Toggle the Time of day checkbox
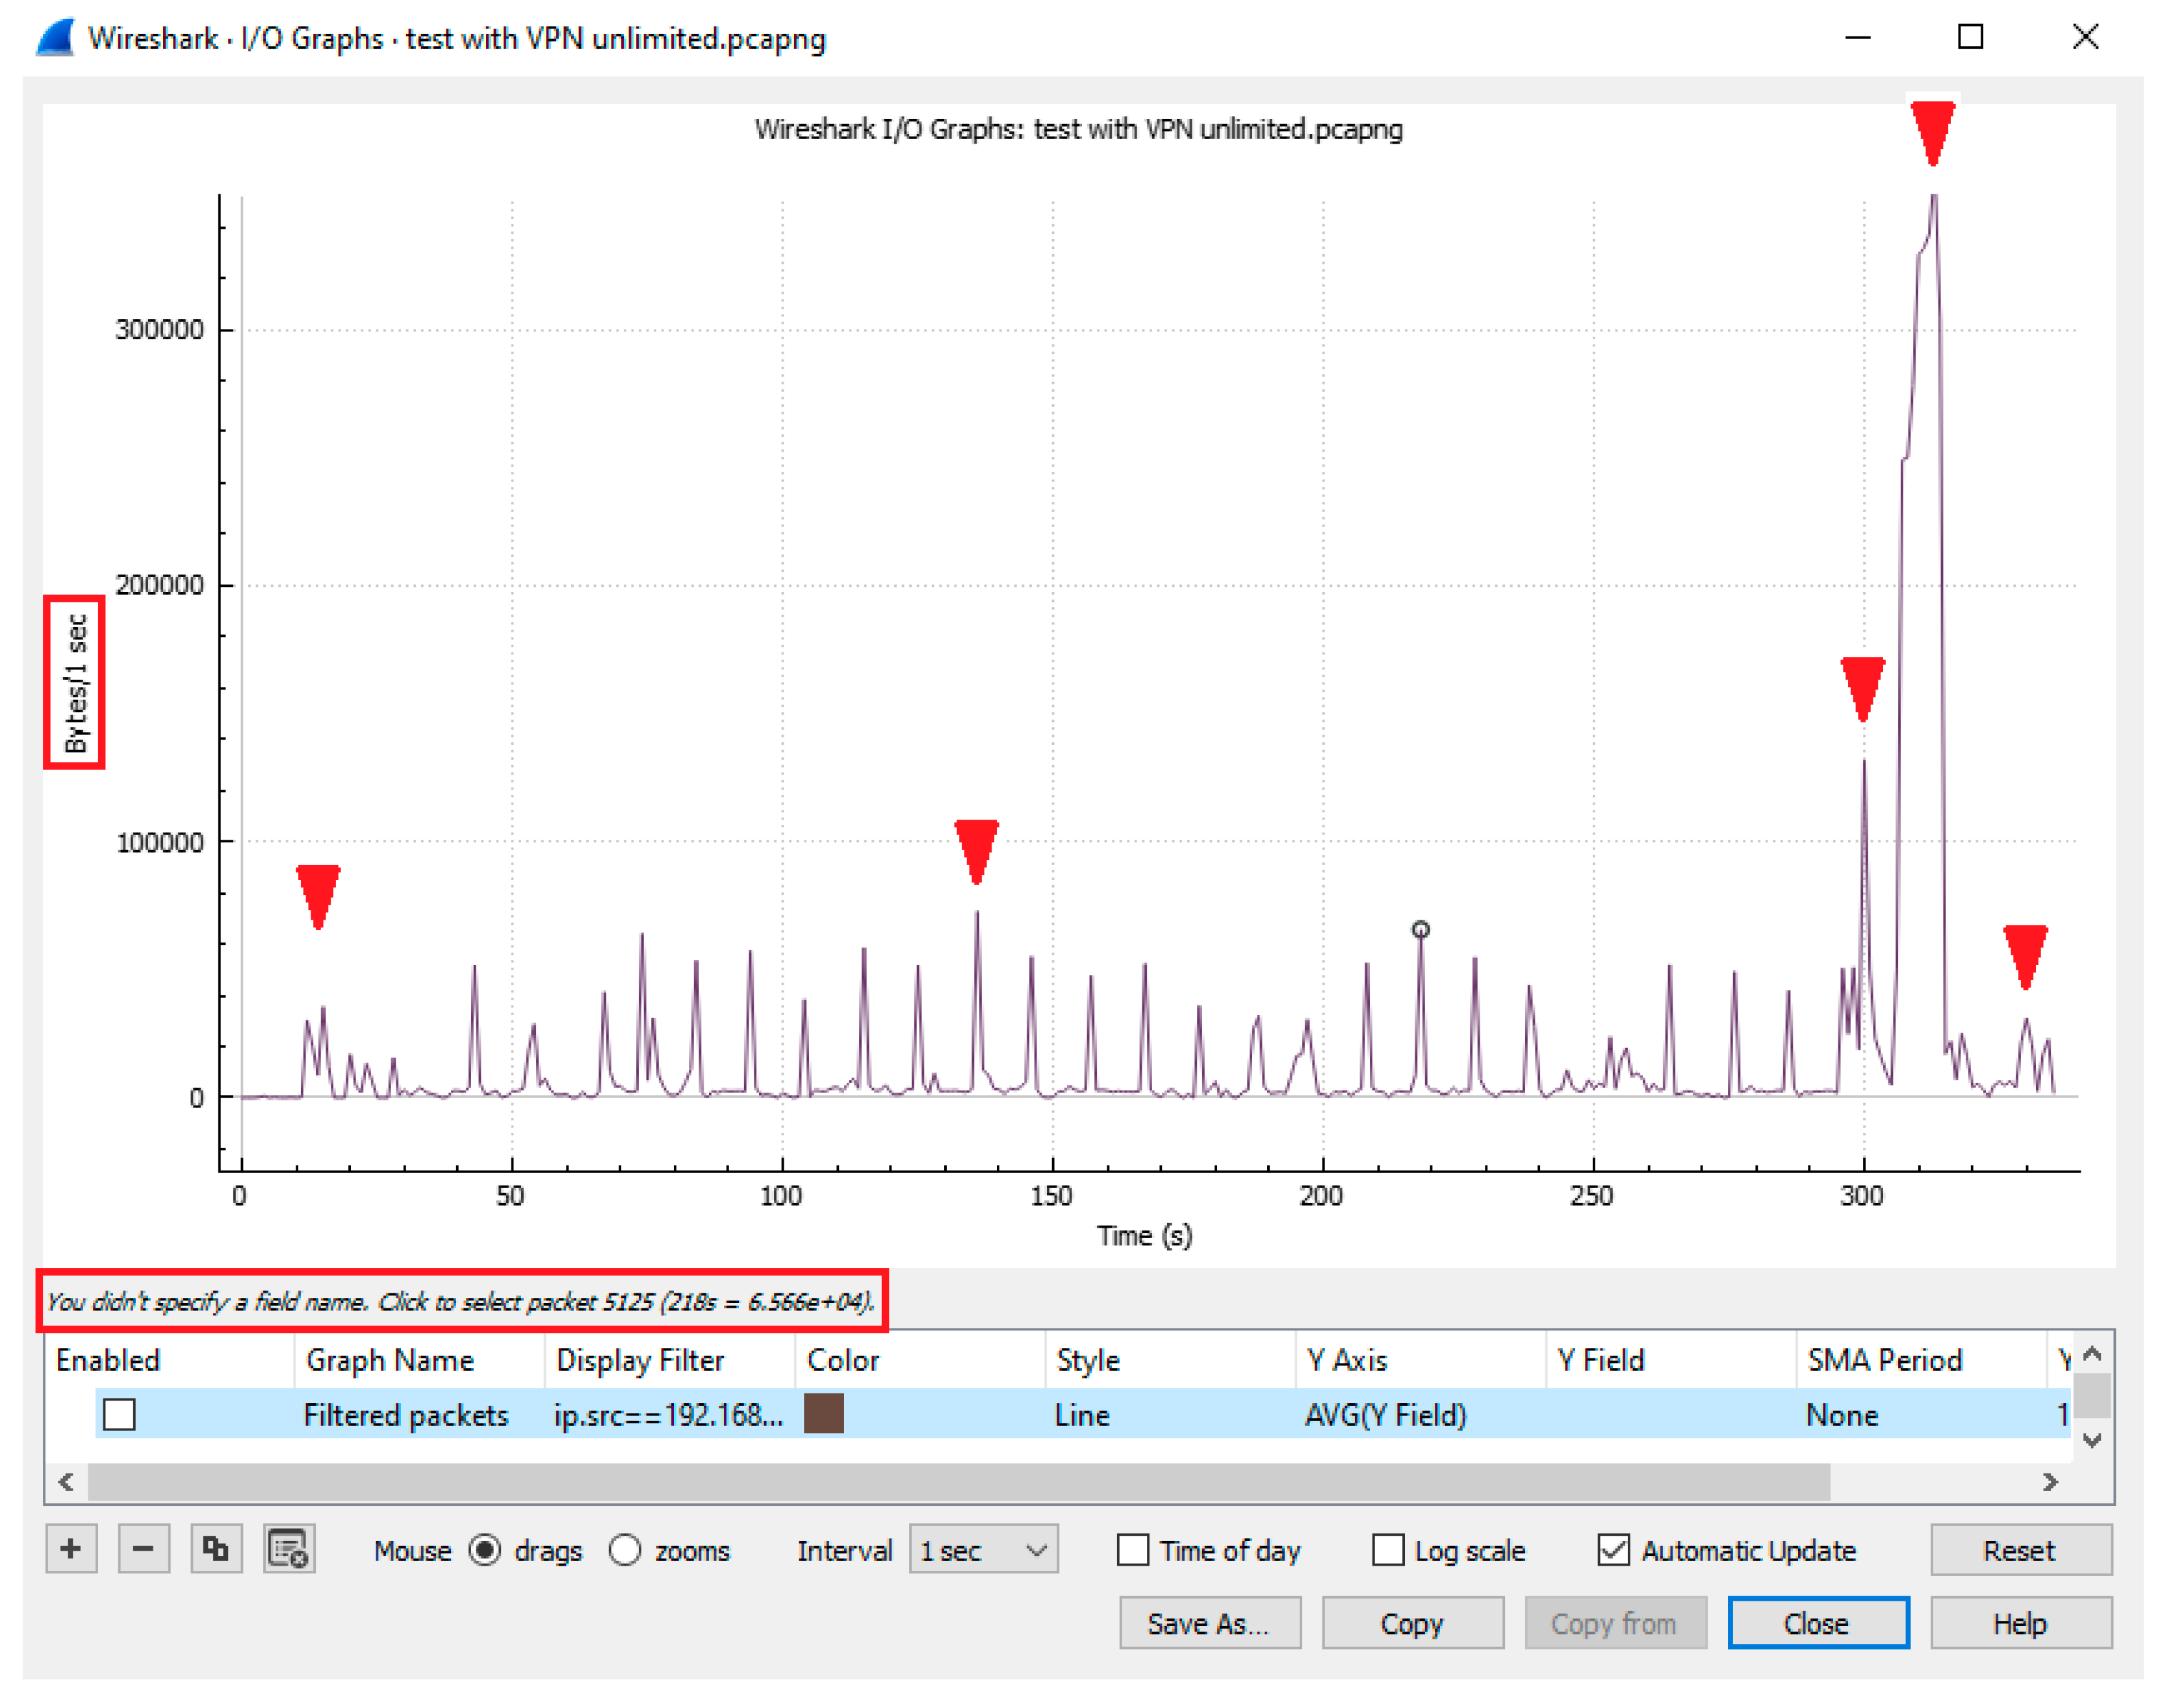2173x1708 pixels. coord(1132,1550)
